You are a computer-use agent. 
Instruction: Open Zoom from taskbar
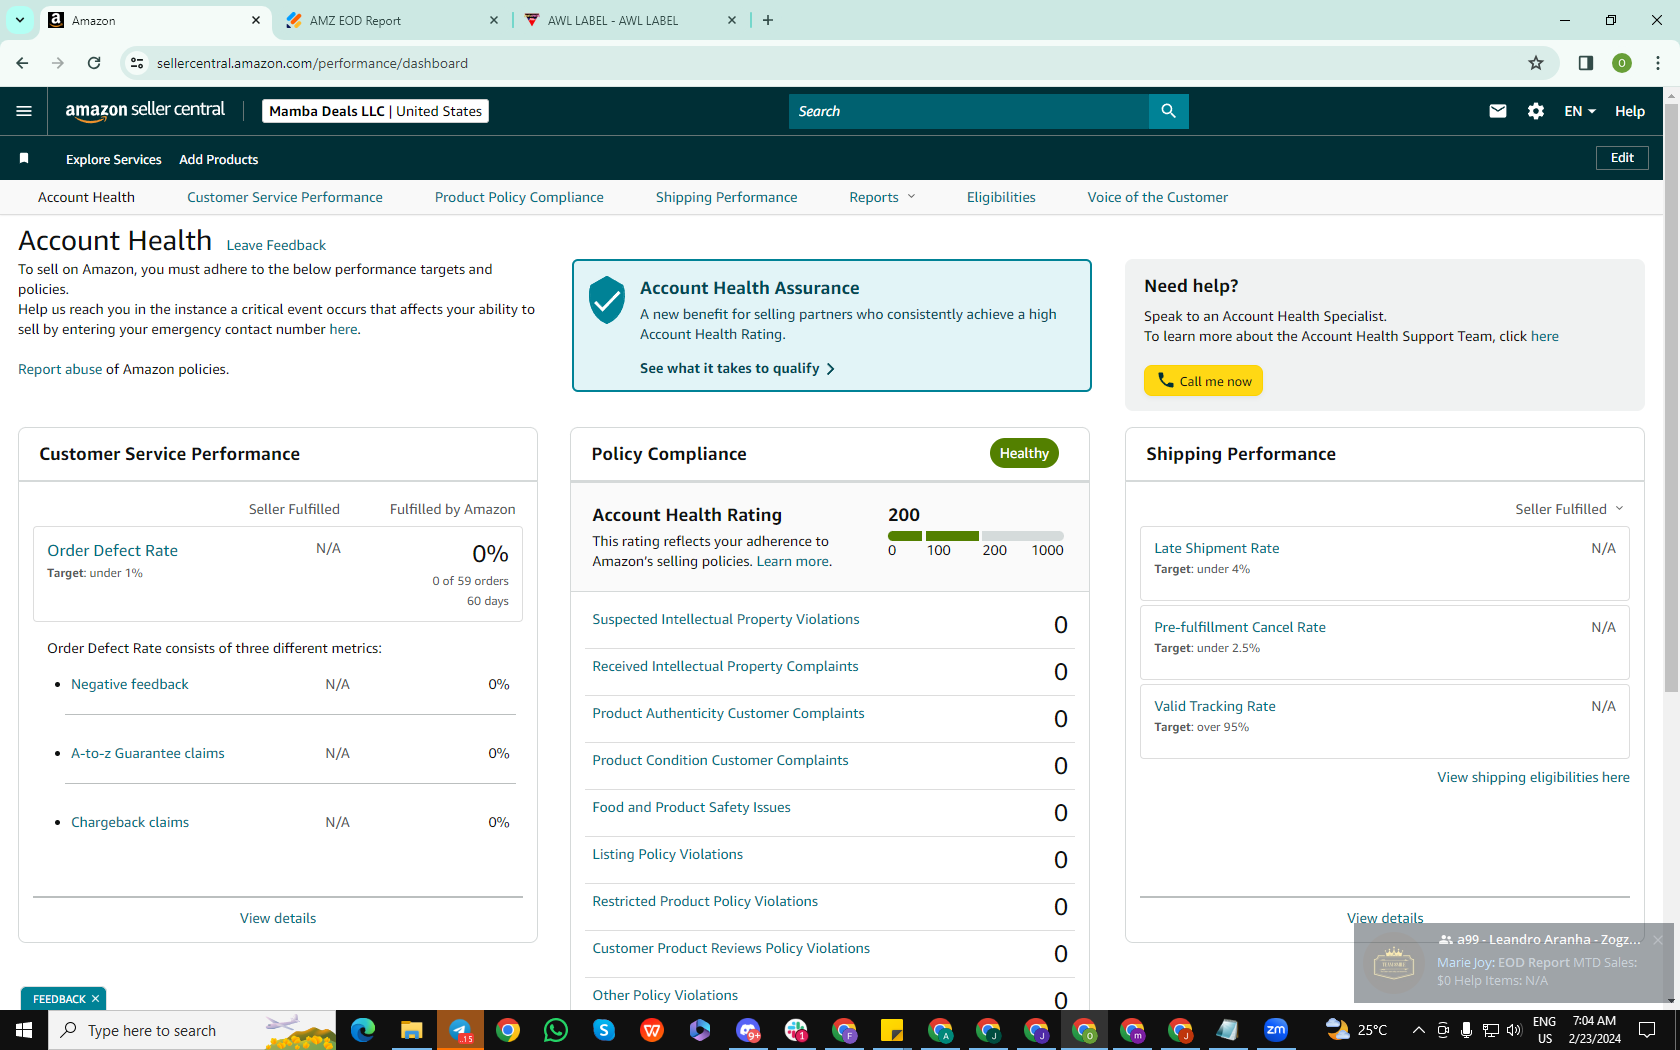click(x=1276, y=1030)
